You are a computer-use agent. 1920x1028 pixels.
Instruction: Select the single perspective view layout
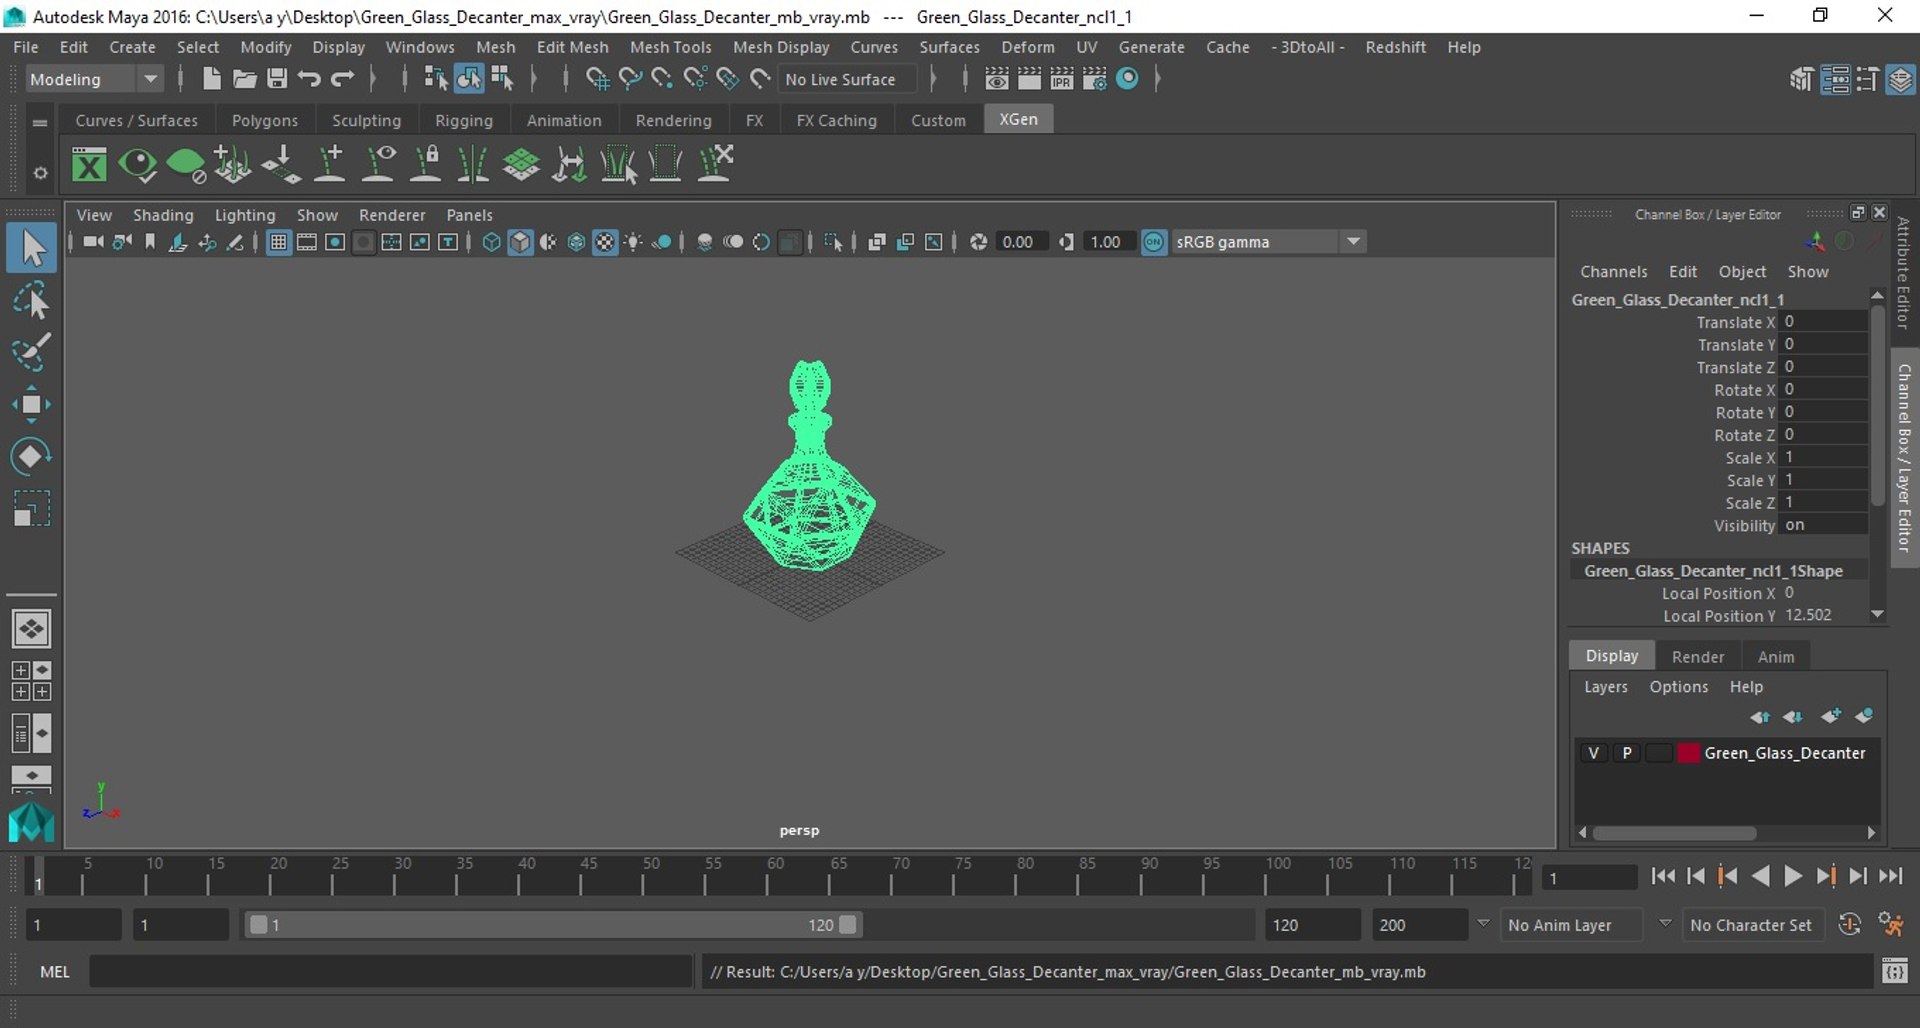tap(31, 629)
